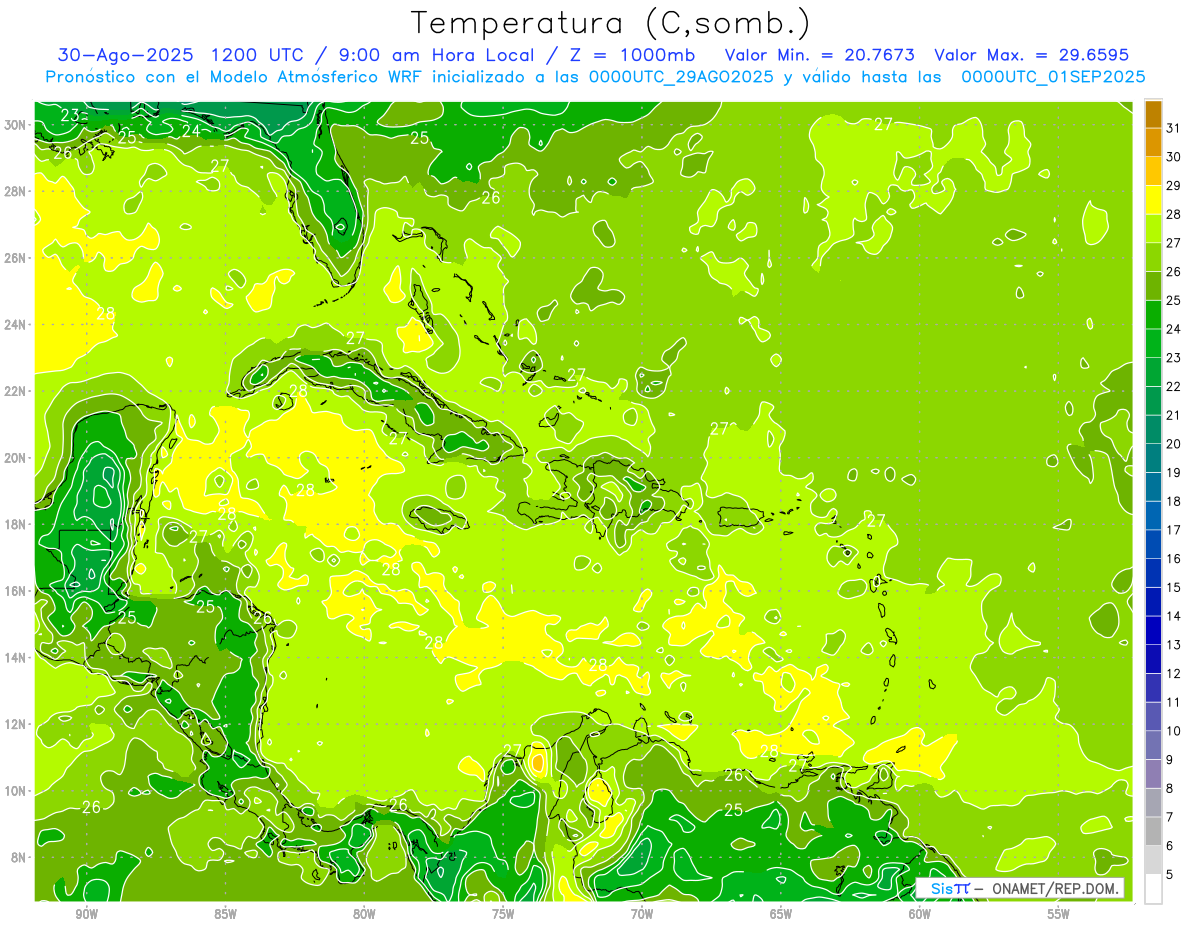Click the '0000UTC_29AGO2025' initialization time
This screenshot has height=927, width=1200.
point(683,77)
